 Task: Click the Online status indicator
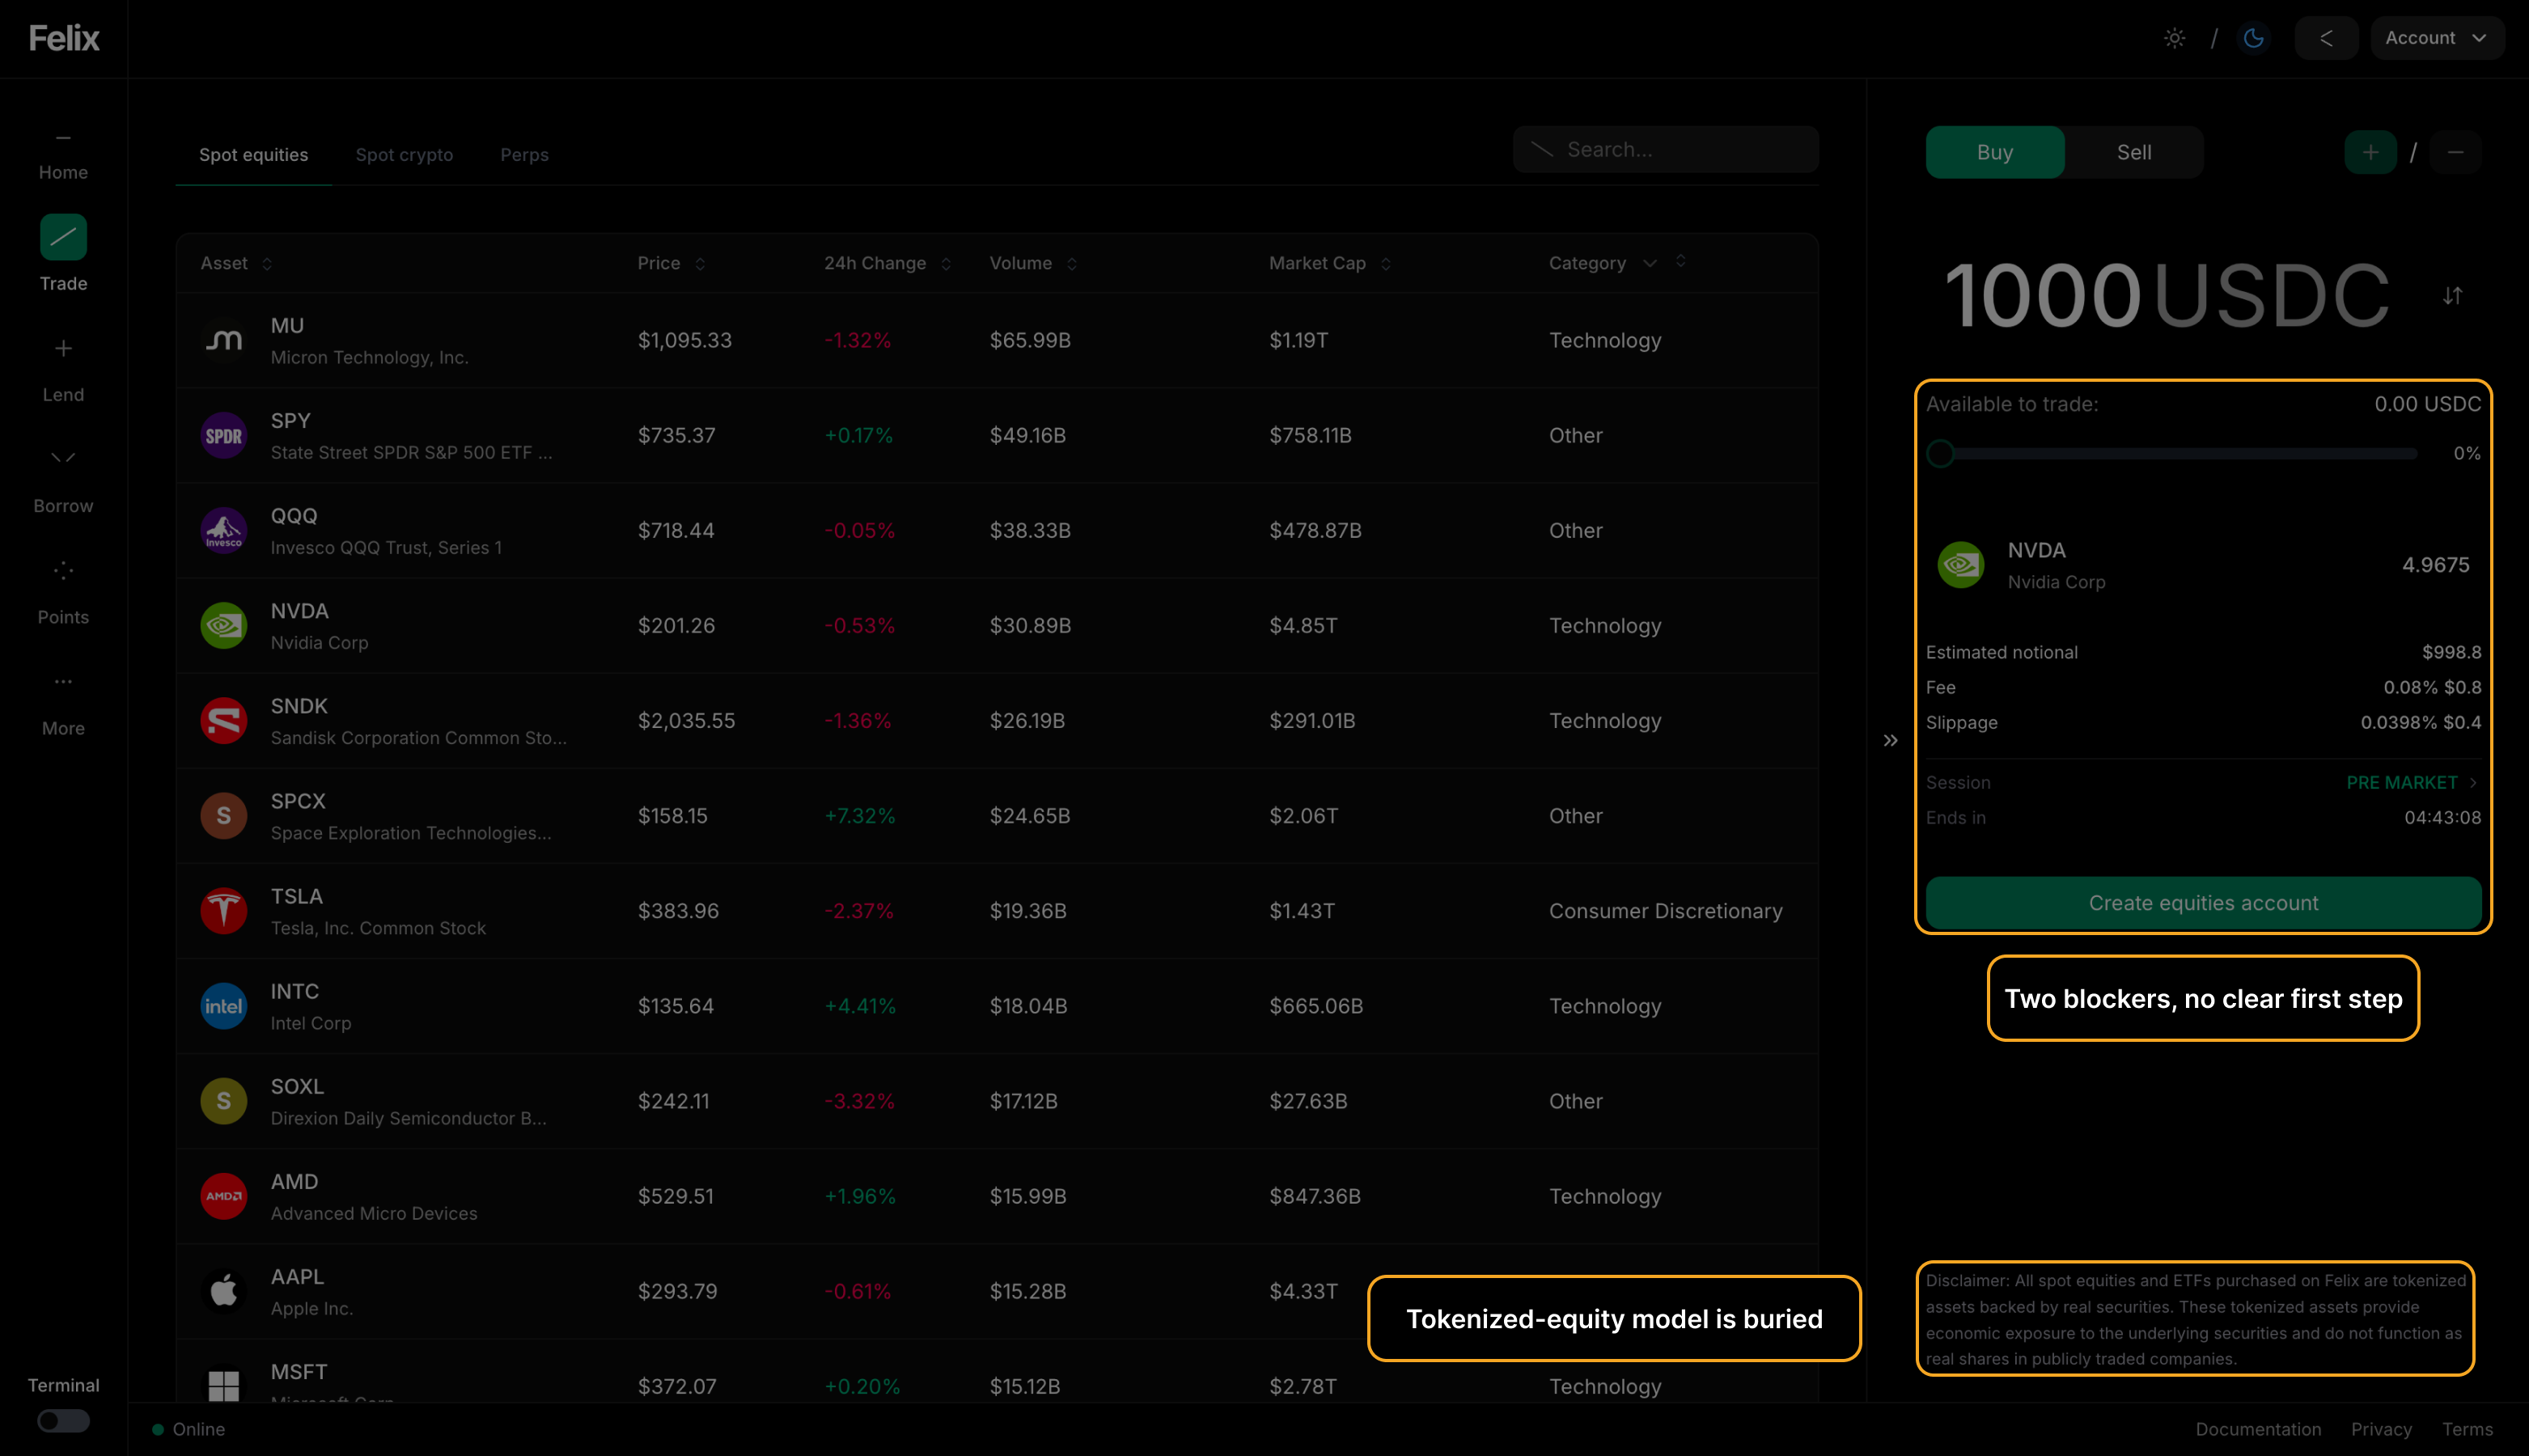tap(188, 1429)
